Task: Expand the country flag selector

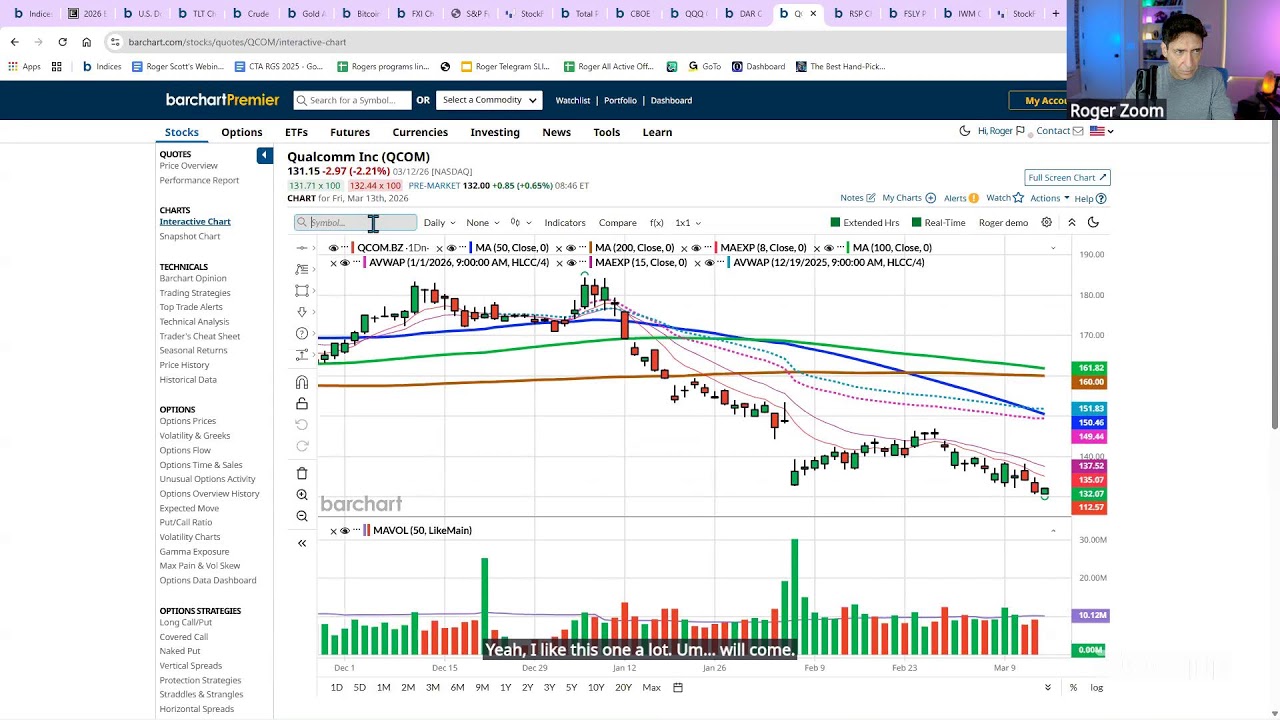Action: pyautogui.click(x=1101, y=131)
